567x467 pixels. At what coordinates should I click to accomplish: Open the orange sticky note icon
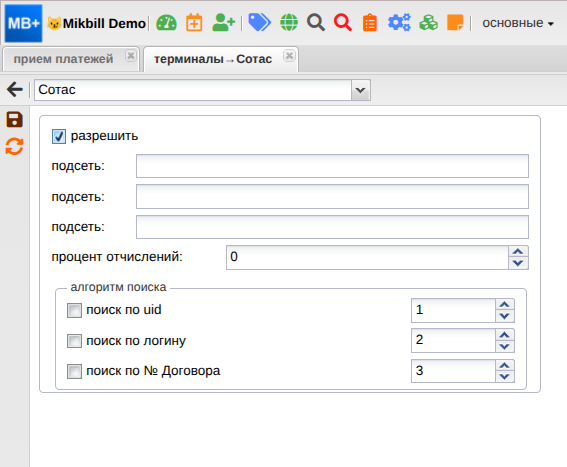[x=455, y=22]
